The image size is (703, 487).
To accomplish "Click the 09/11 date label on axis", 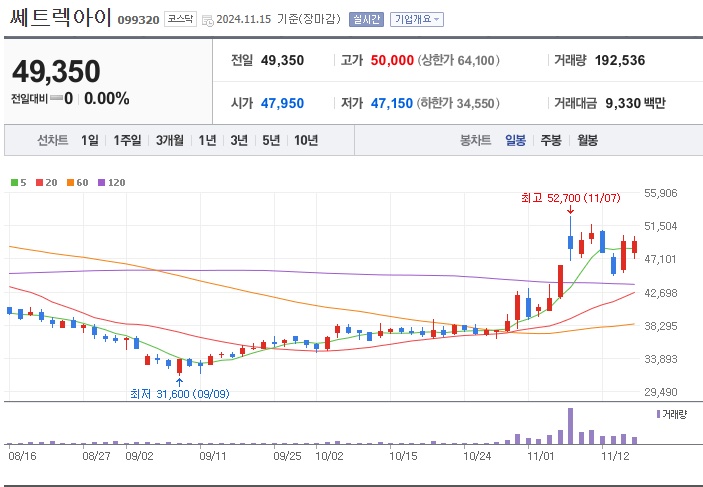I will [x=213, y=456].
